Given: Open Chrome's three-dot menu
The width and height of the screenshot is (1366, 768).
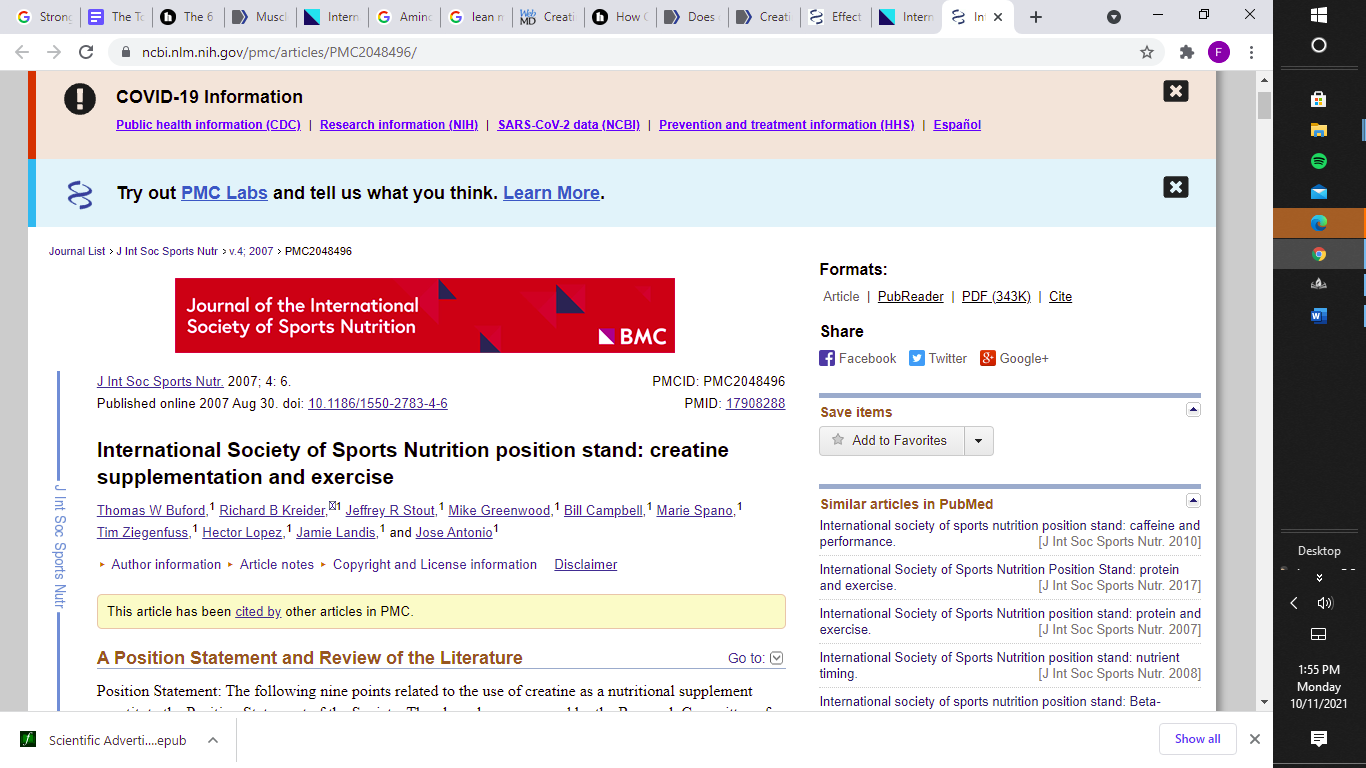Looking at the screenshot, I should point(1251,52).
